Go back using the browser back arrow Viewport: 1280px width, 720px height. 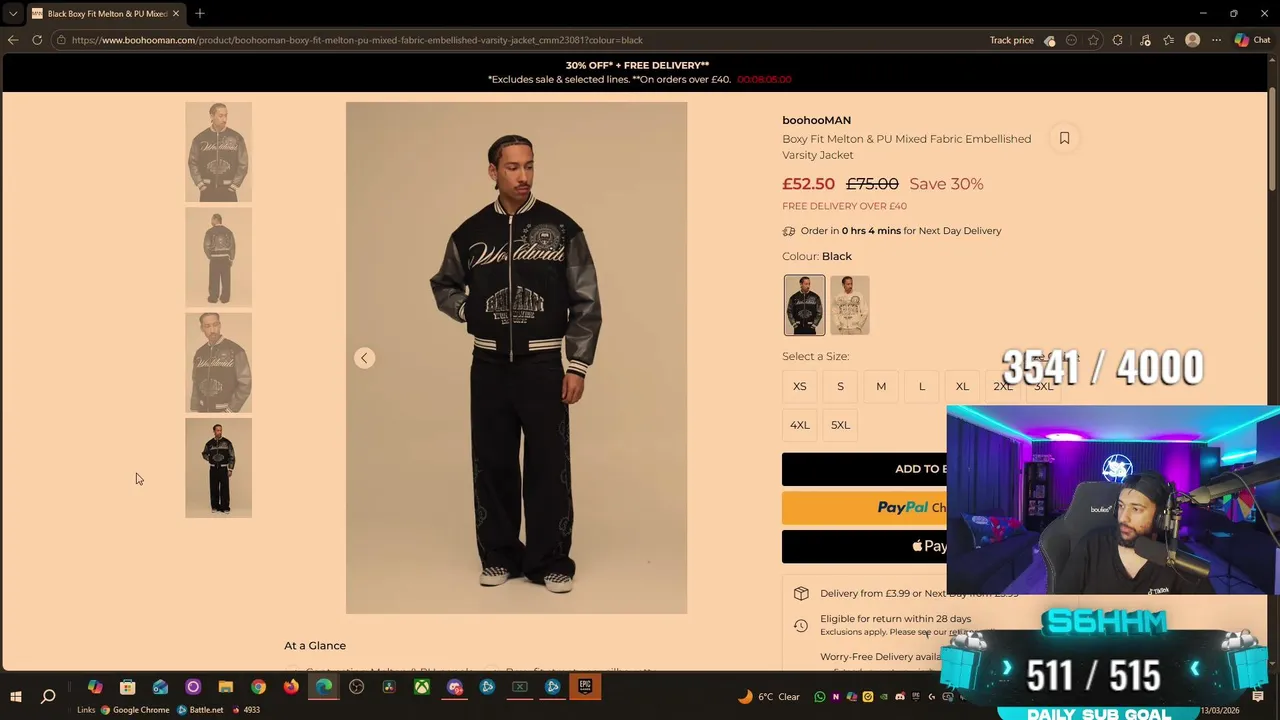13,40
